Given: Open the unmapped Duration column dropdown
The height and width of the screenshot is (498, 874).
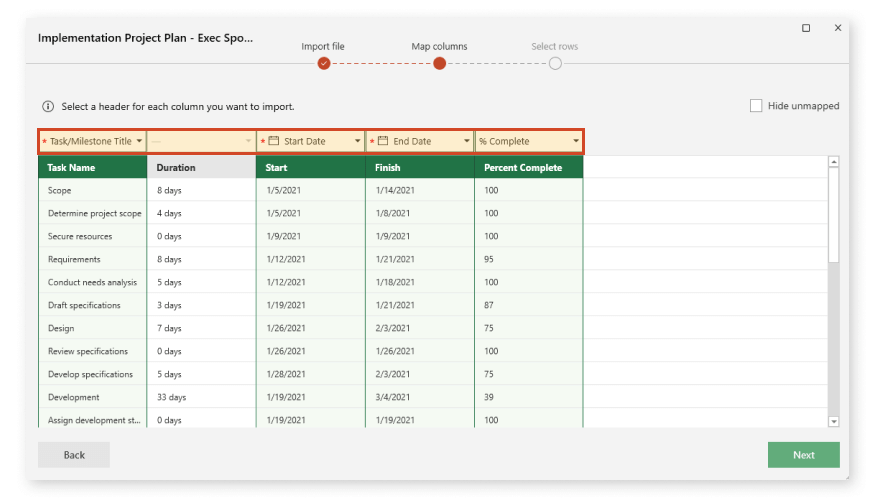Looking at the screenshot, I should click(x=201, y=141).
